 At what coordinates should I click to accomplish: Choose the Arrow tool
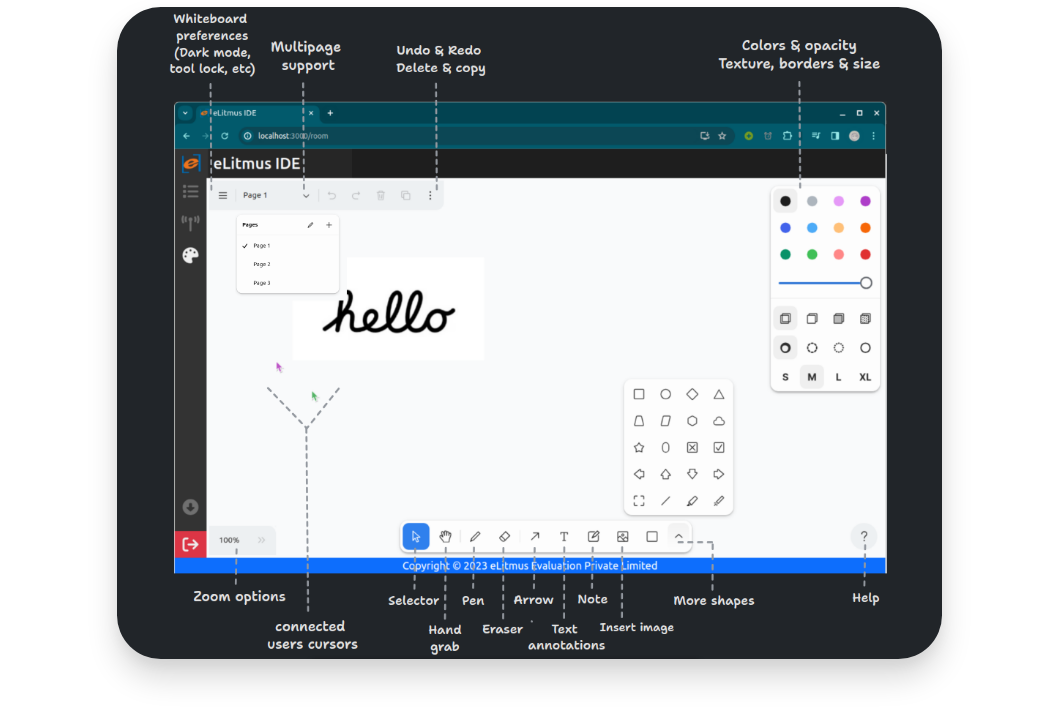coord(535,537)
